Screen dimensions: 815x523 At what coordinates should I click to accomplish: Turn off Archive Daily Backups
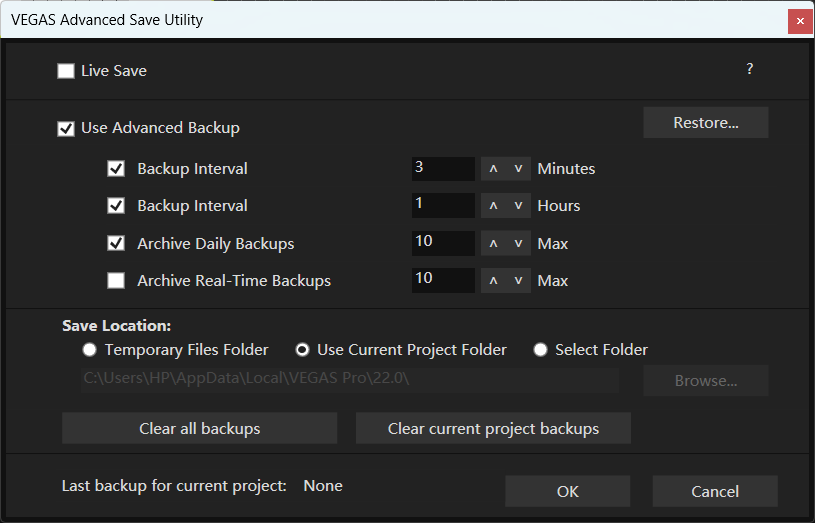[x=116, y=244]
